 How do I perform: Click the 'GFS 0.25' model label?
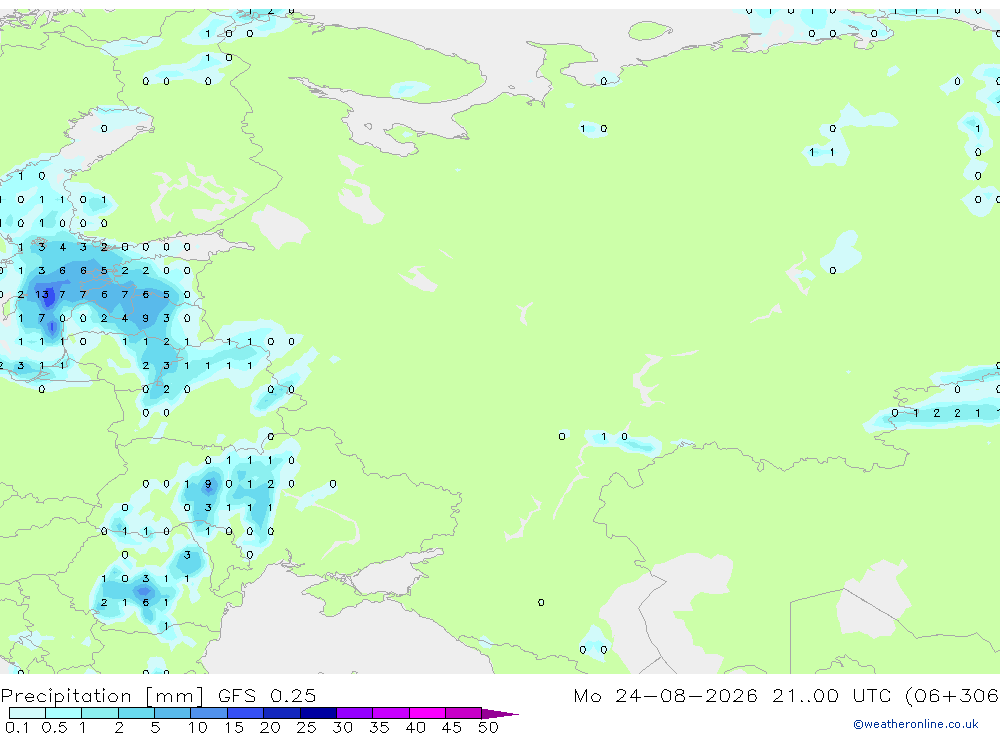[267, 695]
